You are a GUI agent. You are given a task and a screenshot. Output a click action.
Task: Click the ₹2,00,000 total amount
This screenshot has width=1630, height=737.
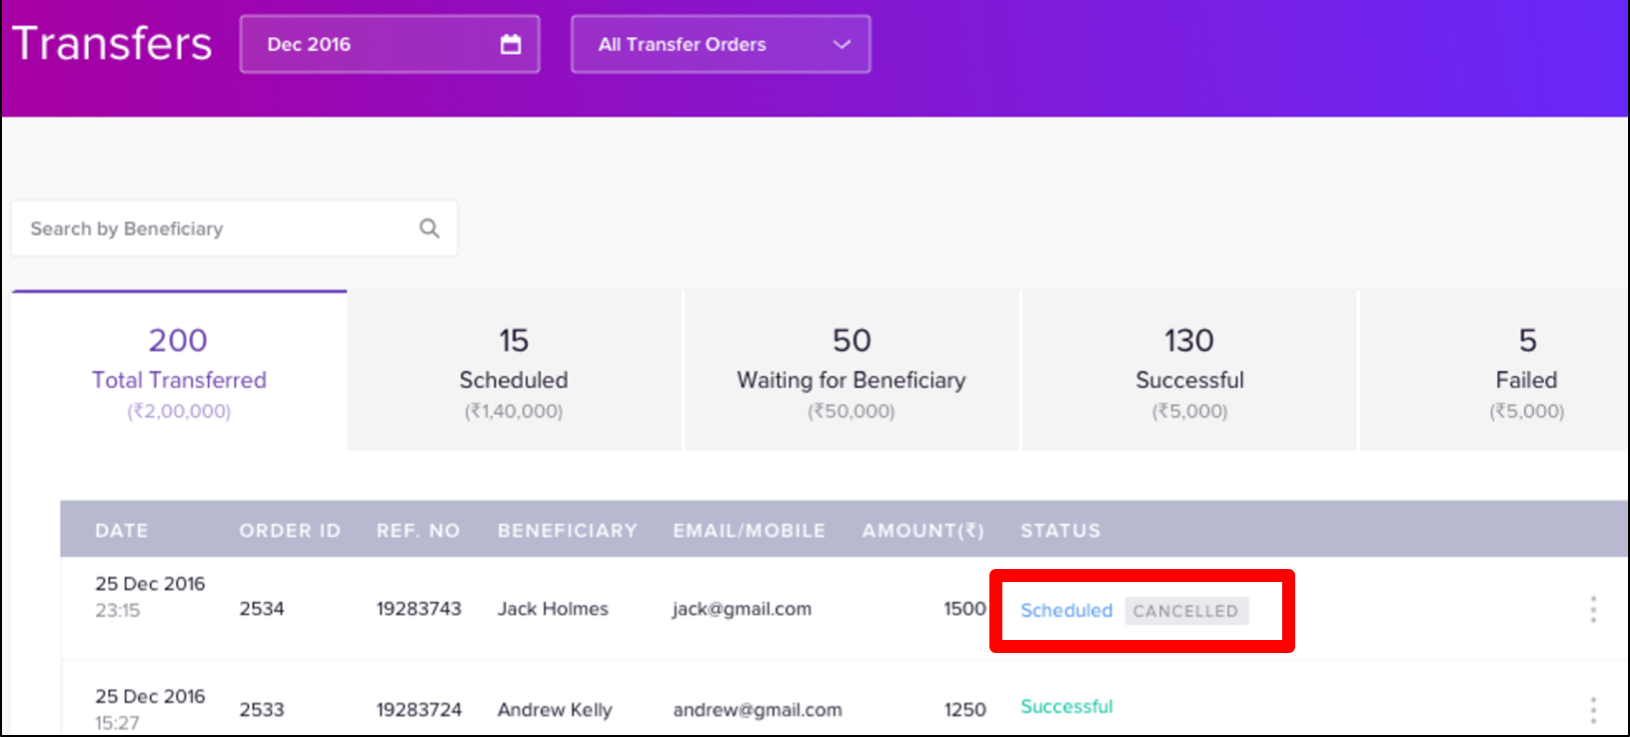click(x=179, y=411)
